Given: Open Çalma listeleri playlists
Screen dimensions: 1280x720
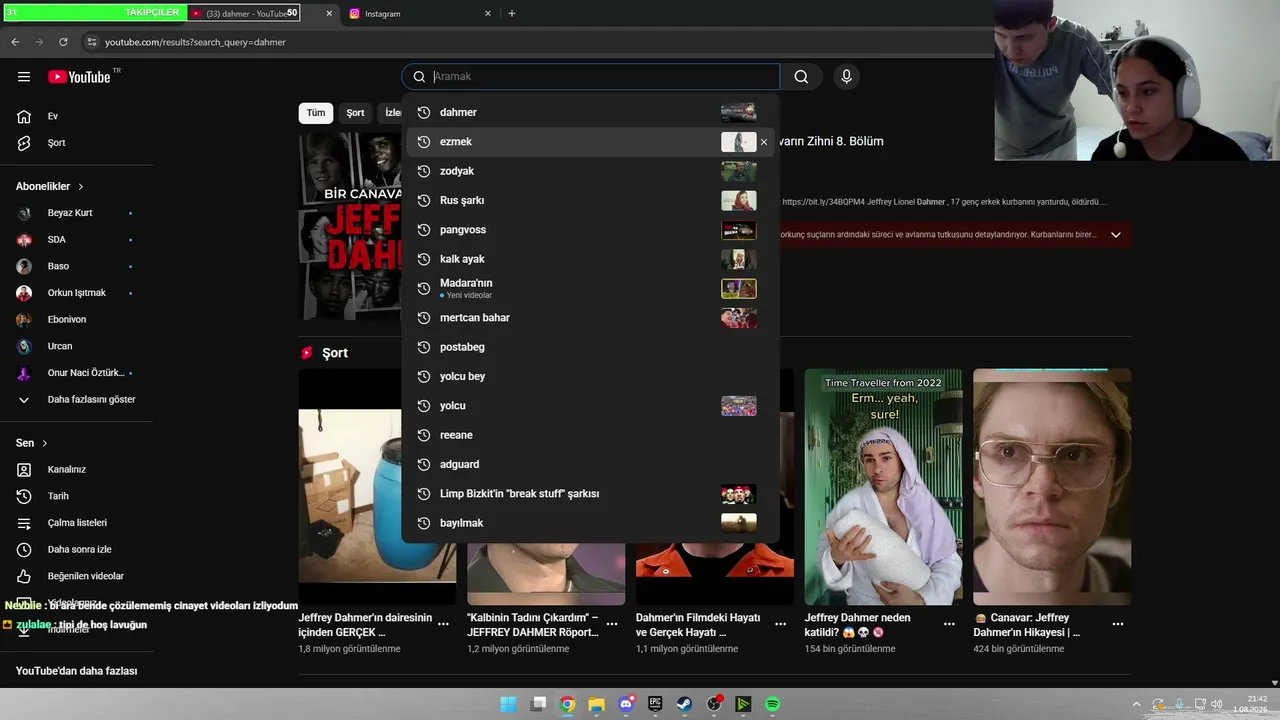Looking at the screenshot, I should [x=77, y=523].
